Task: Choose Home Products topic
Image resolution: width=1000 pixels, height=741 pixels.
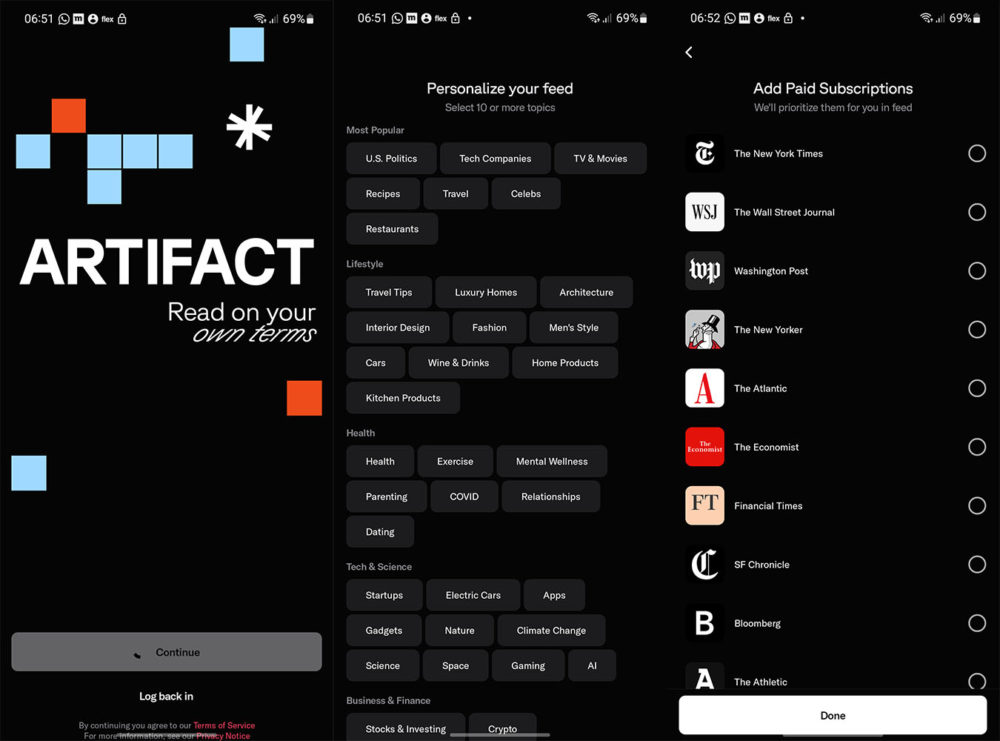Action: 565,363
